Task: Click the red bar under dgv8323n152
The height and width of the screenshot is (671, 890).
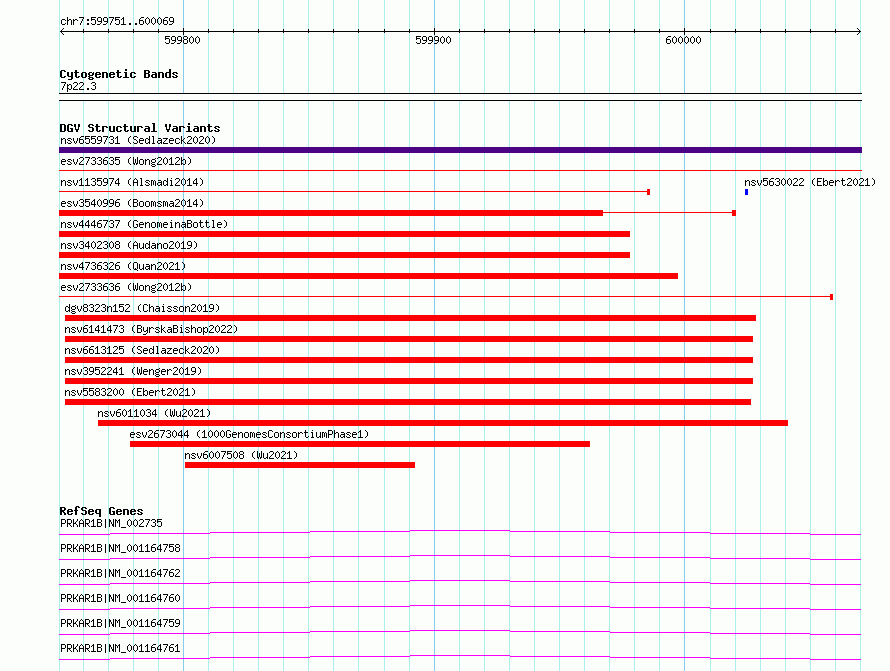Action: click(410, 318)
